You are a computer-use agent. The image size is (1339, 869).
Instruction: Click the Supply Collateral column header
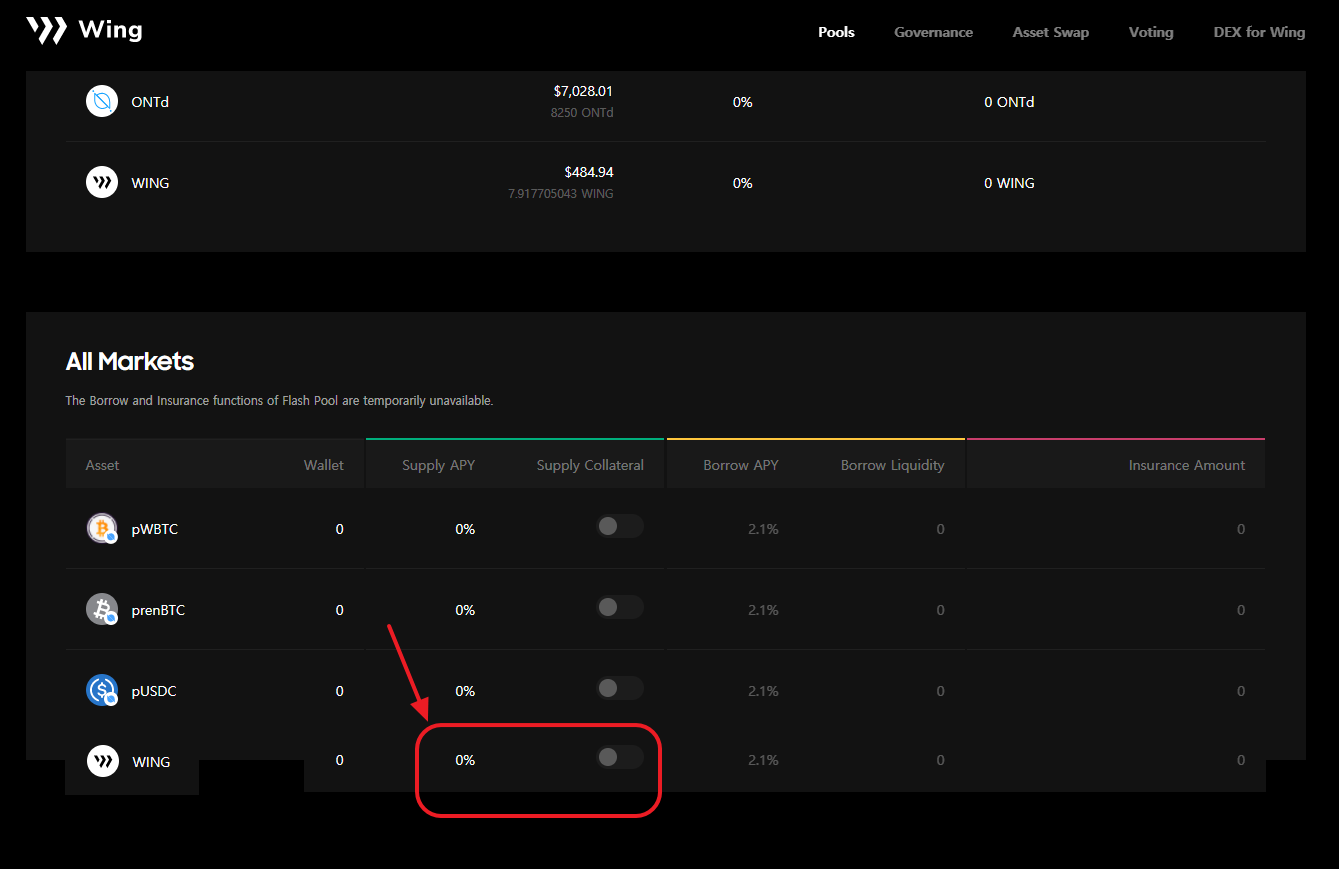click(590, 465)
